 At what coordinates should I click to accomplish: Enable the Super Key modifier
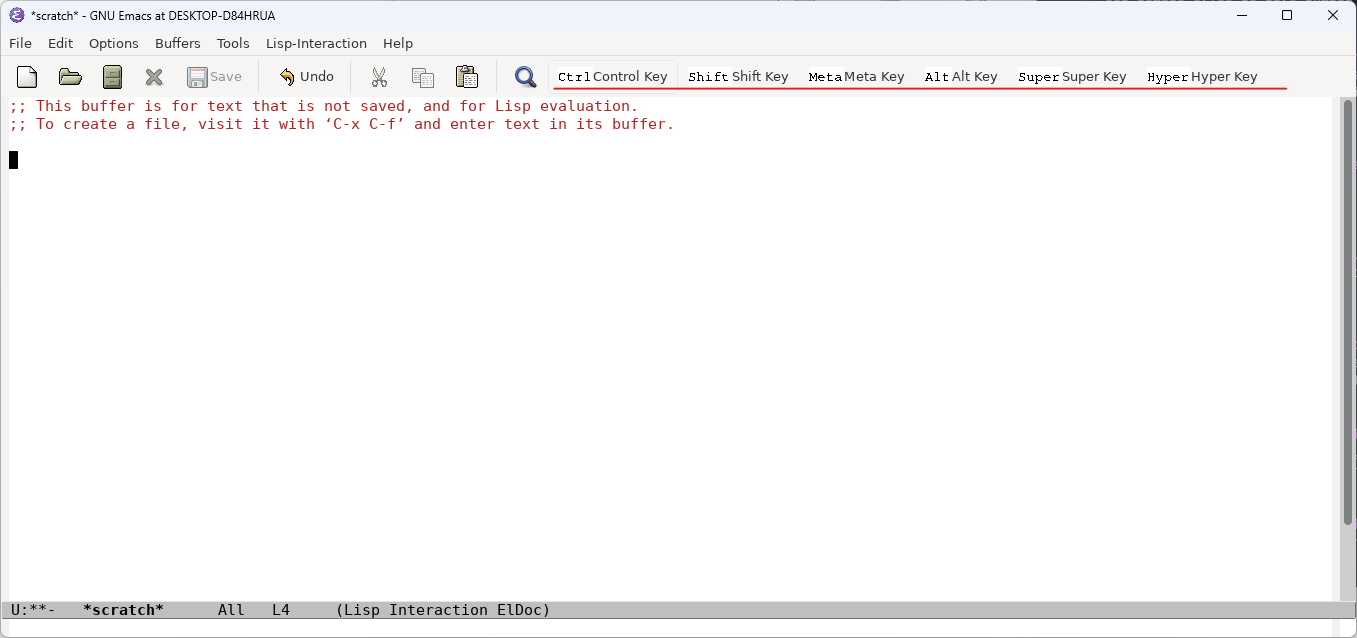pos(1072,77)
